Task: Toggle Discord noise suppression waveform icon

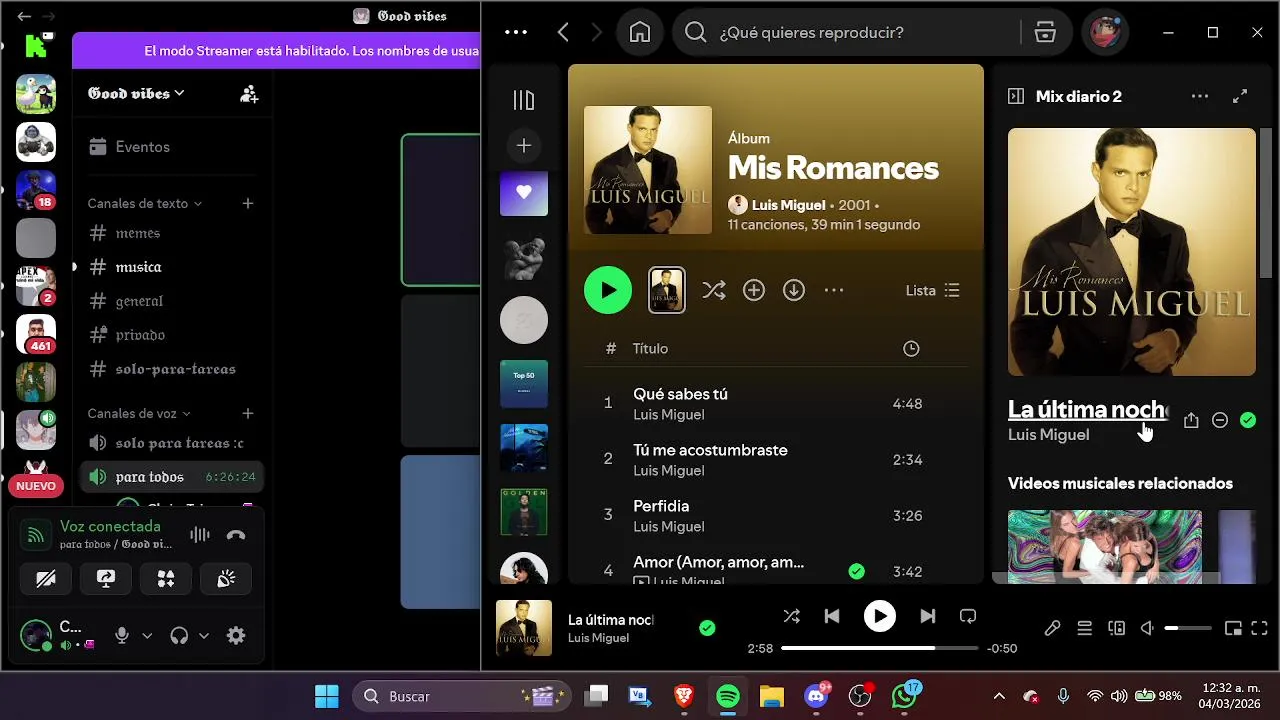Action: coord(200,535)
